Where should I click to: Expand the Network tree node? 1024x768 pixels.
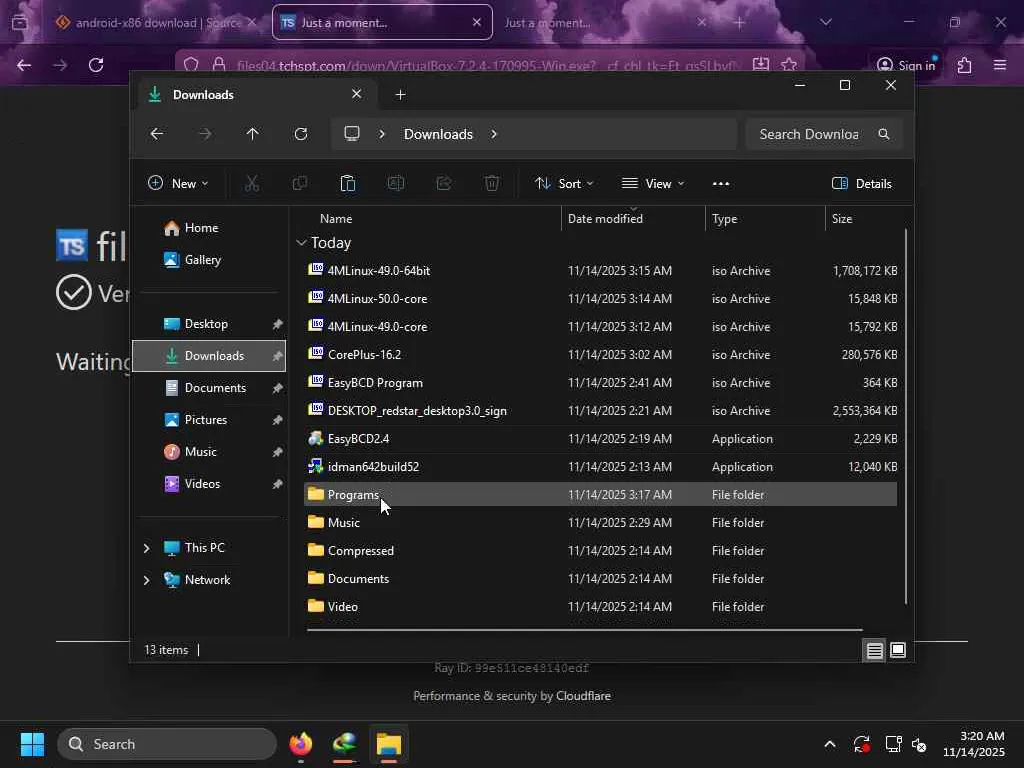(146, 580)
